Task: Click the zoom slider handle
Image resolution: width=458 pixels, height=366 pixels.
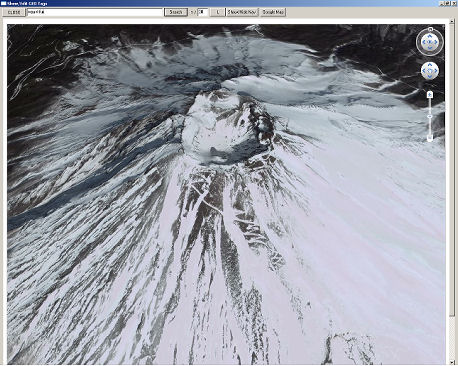Action: pyautogui.click(x=430, y=116)
